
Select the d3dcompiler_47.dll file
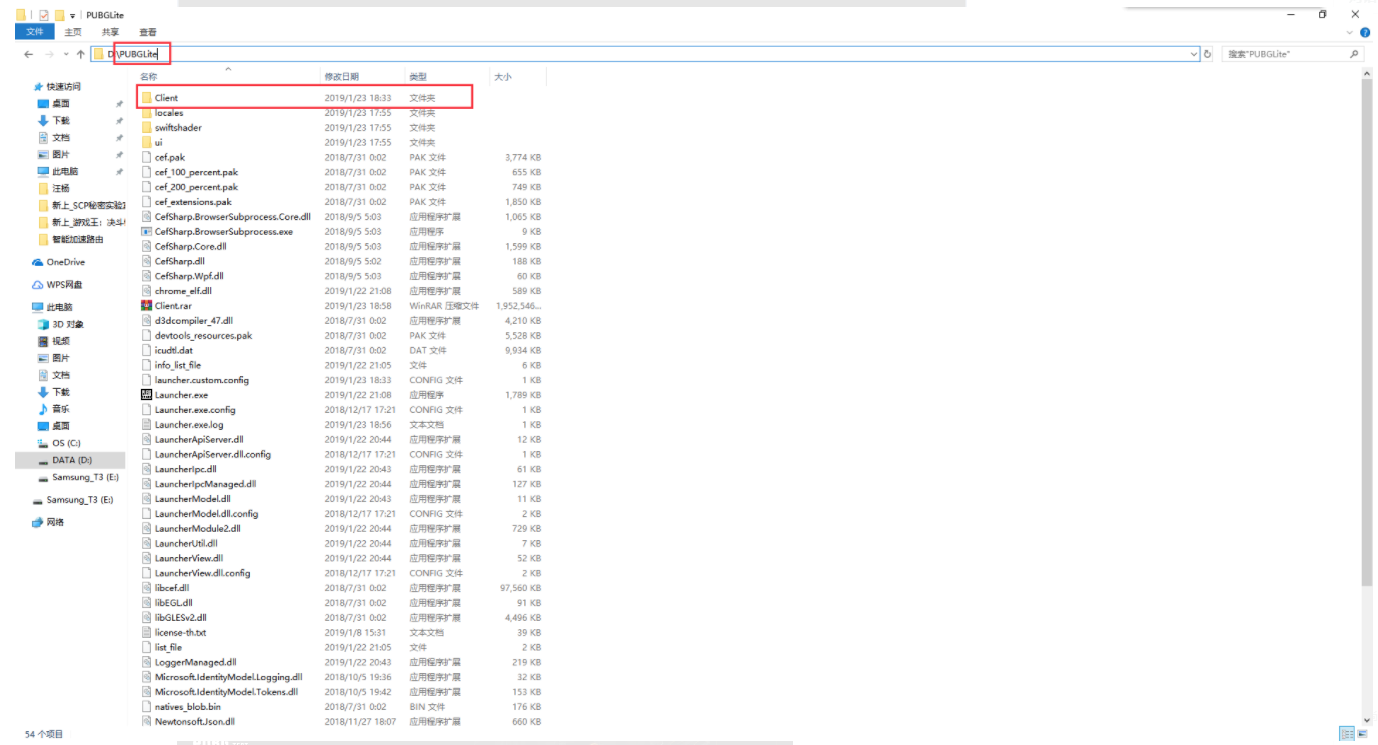[194, 321]
